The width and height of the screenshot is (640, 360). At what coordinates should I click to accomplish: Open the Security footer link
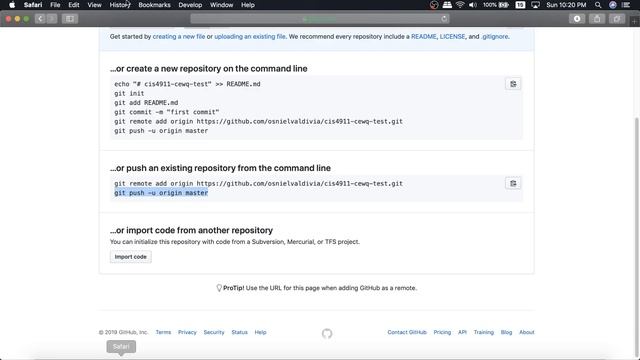coord(214,332)
